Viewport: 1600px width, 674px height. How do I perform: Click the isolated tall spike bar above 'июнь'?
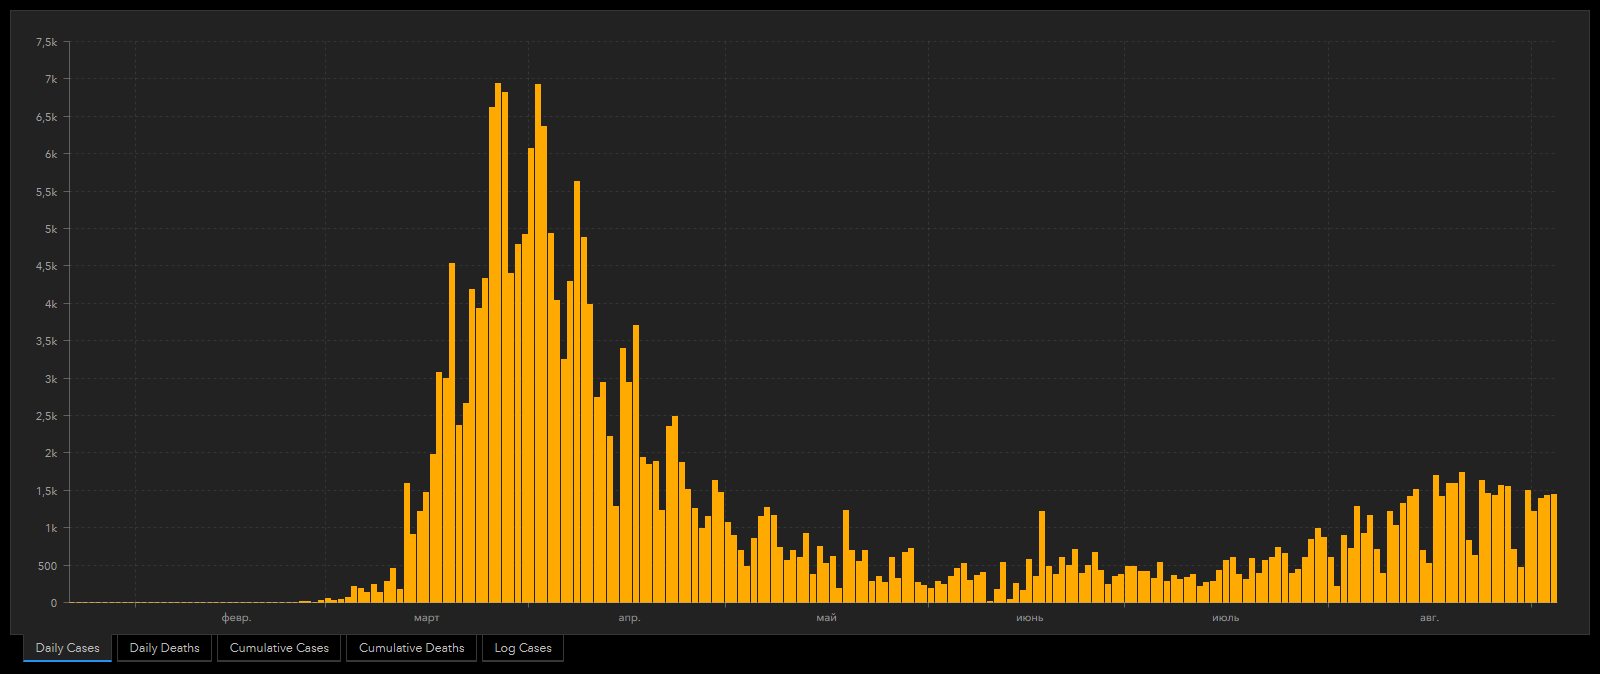coord(1042,558)
